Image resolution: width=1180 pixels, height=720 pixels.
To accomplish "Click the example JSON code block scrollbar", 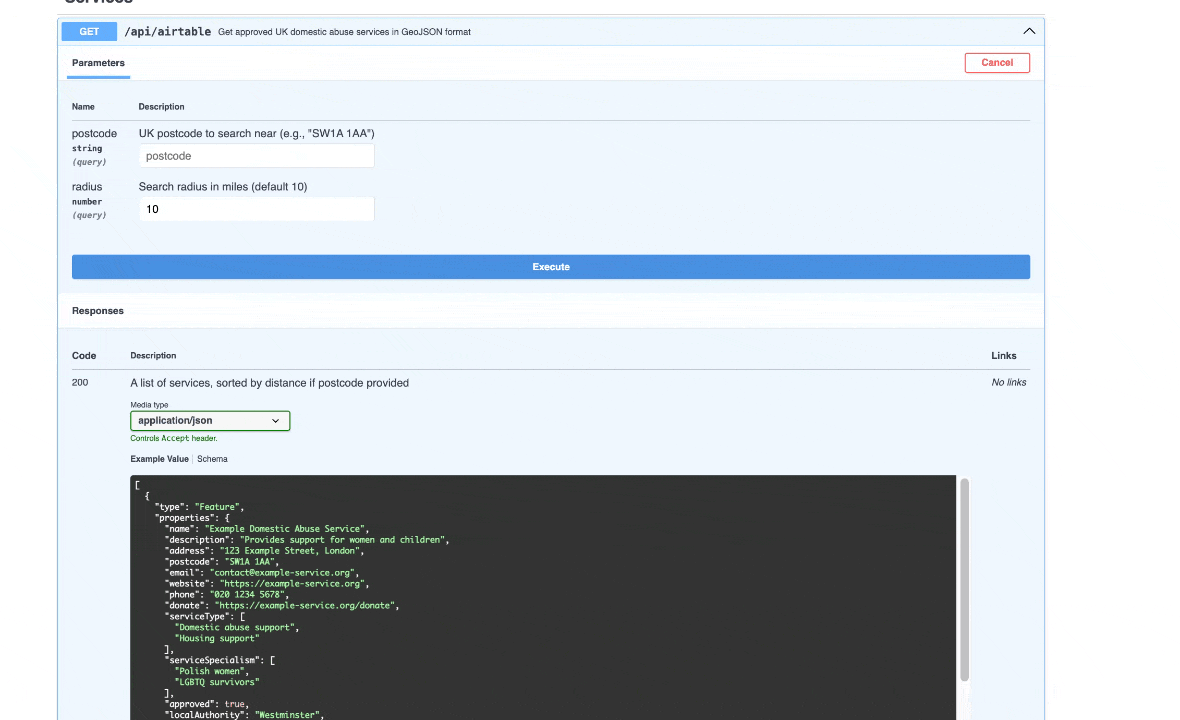I will [964, 580].
